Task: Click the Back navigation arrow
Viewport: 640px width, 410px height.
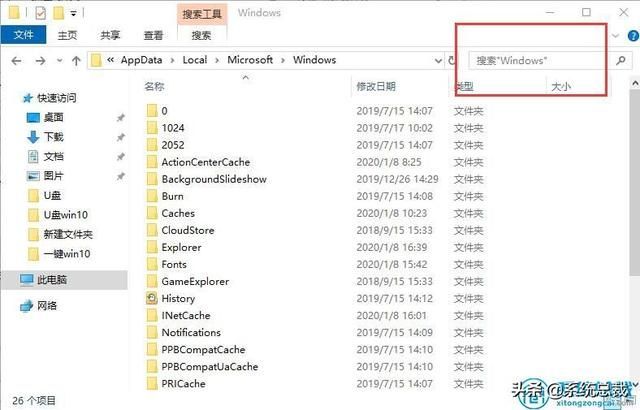Action: [x=16, y=61]
